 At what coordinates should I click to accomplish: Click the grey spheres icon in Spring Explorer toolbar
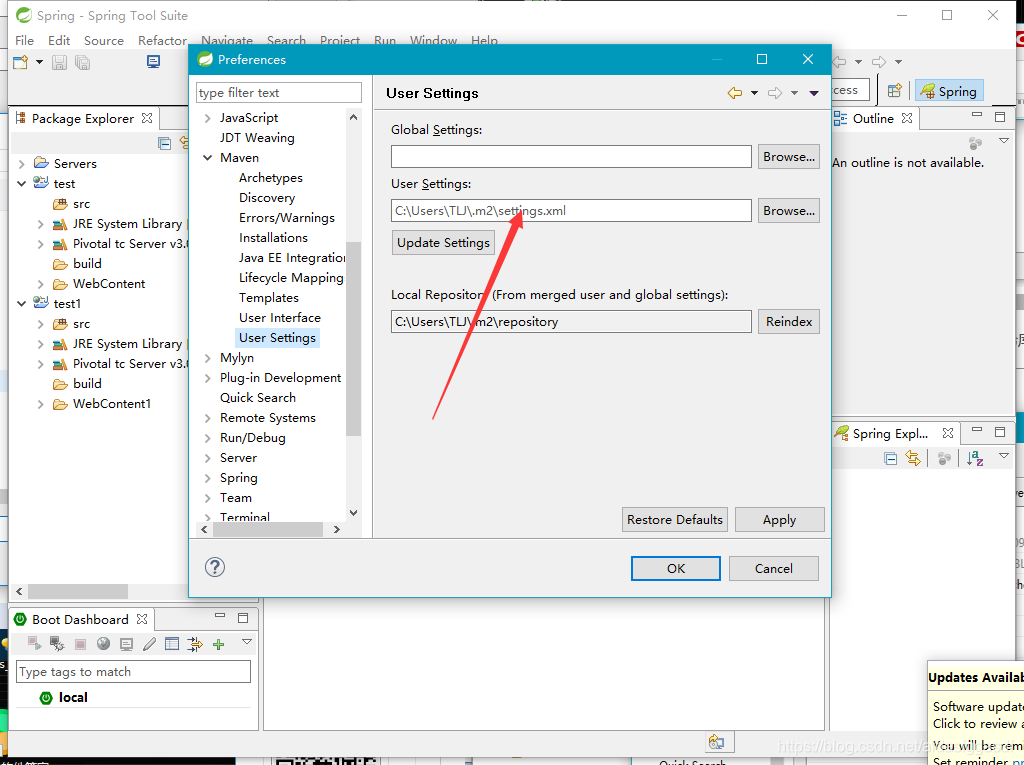tap(944, 459)
